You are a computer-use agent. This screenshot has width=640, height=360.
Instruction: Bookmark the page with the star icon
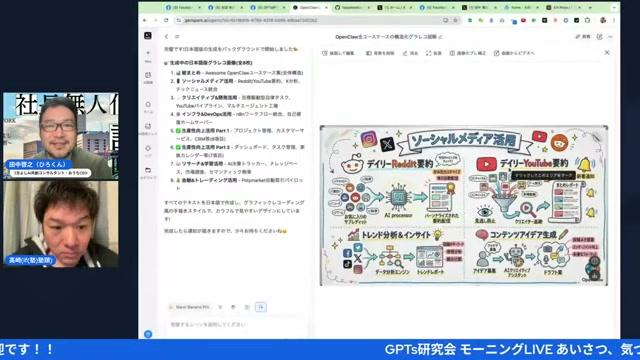pos(456,20)
